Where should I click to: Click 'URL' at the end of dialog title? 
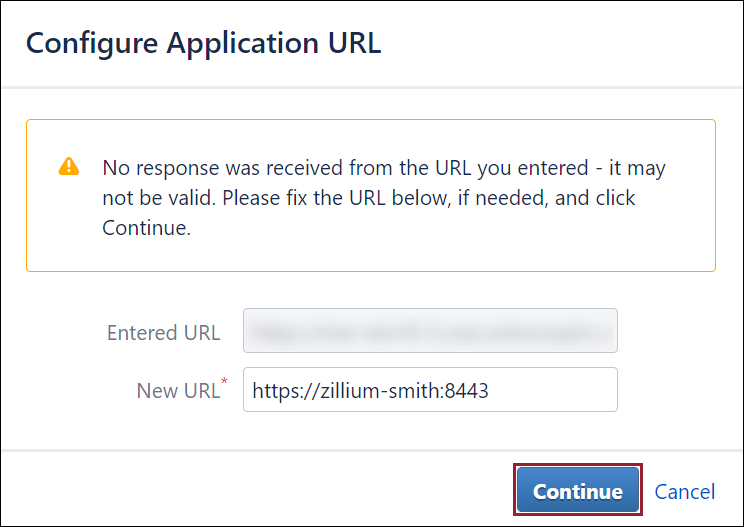[355, 43]
